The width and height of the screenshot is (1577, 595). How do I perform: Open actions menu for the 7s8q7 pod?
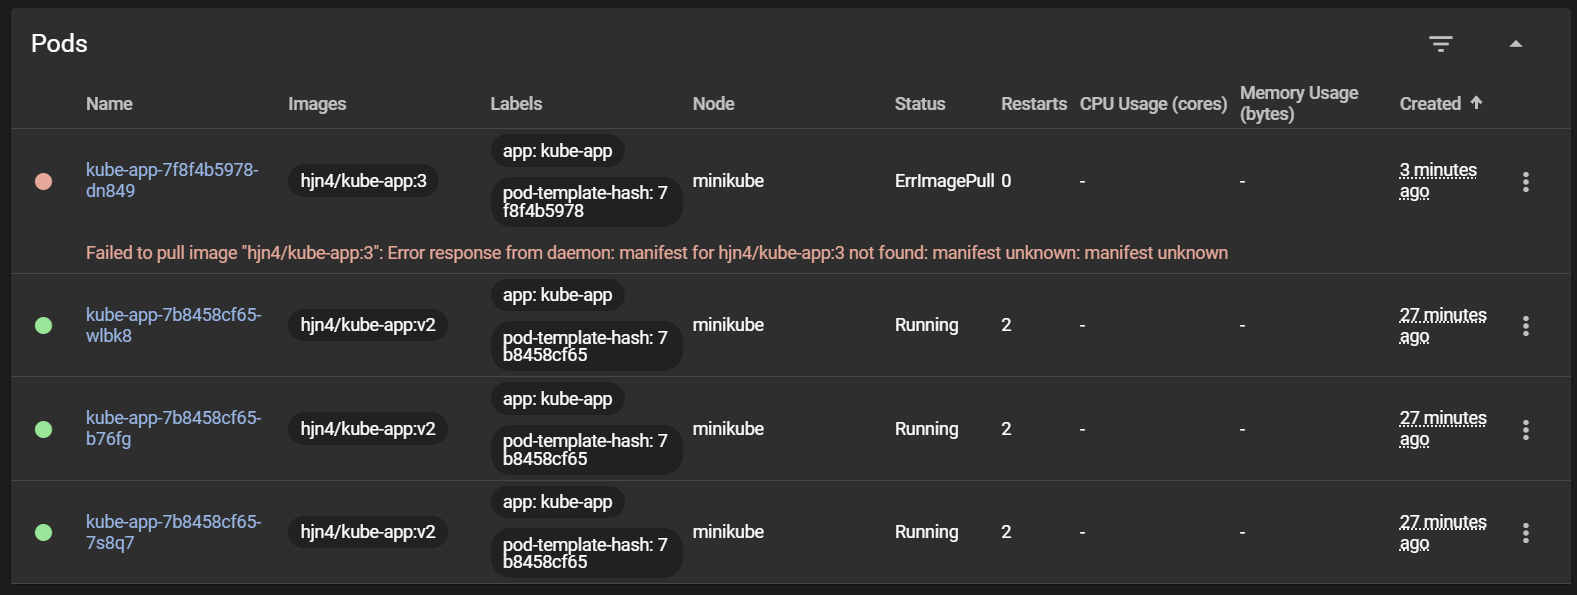coord(1525,533)
